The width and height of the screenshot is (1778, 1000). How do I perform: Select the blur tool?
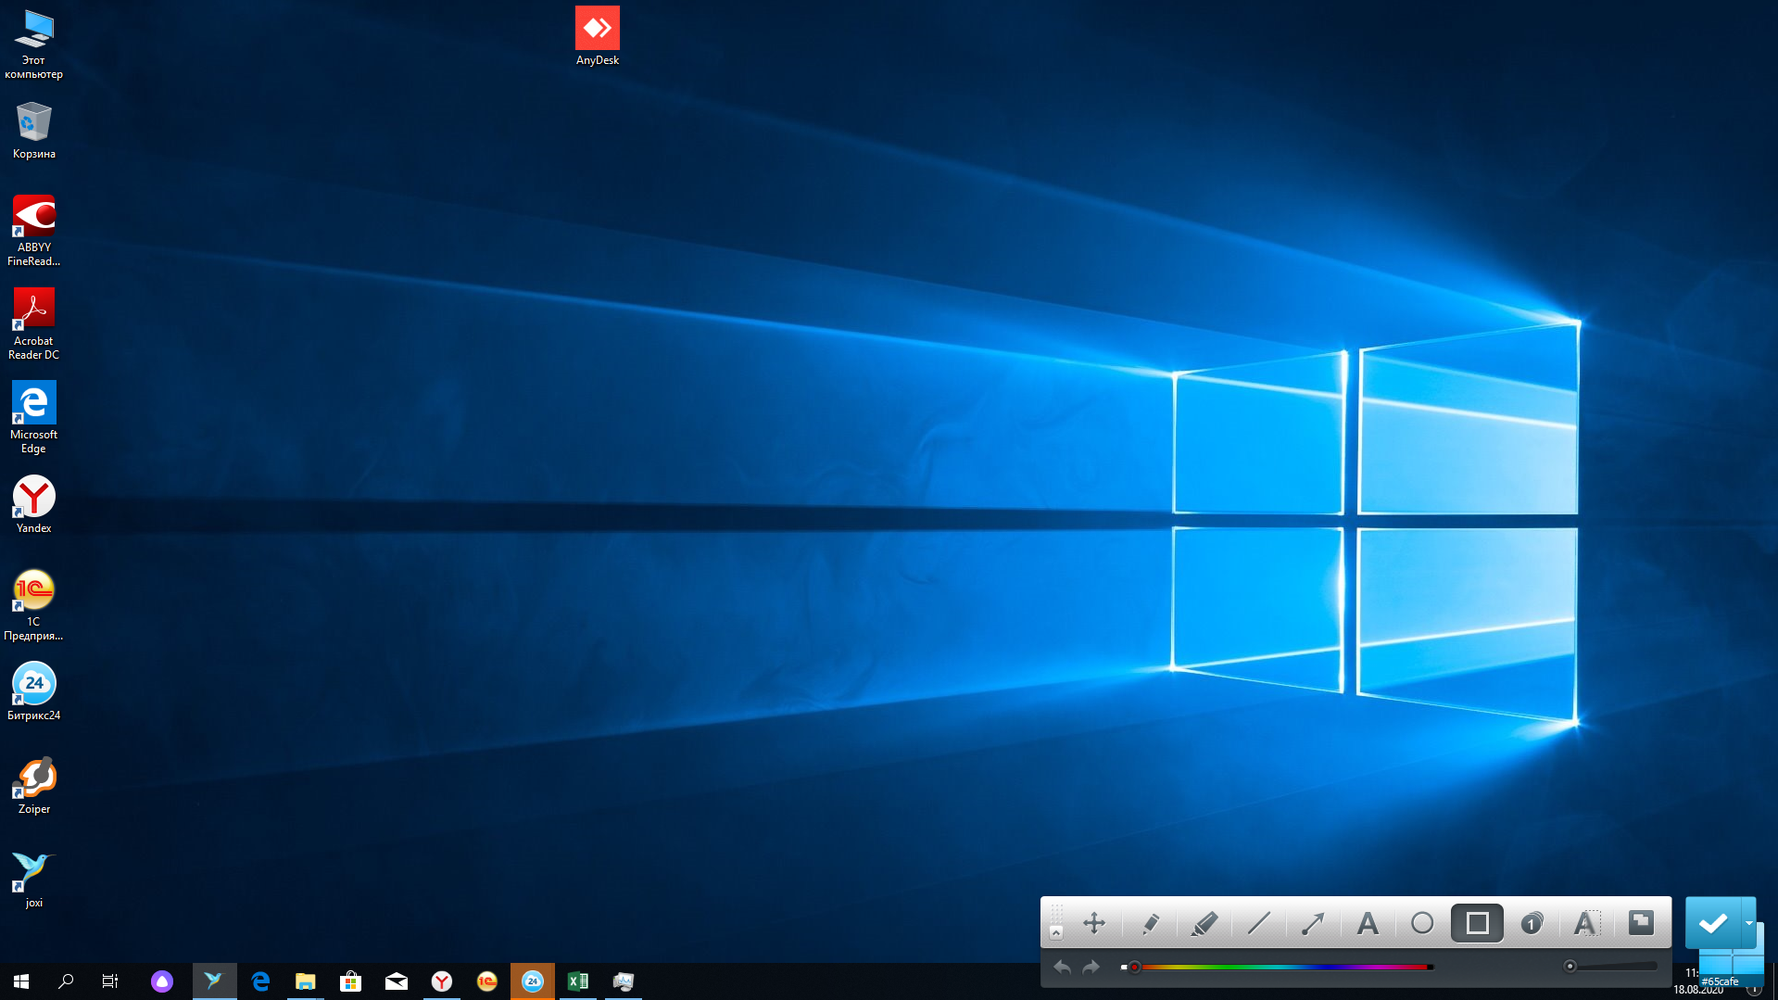click(1585, 923)
